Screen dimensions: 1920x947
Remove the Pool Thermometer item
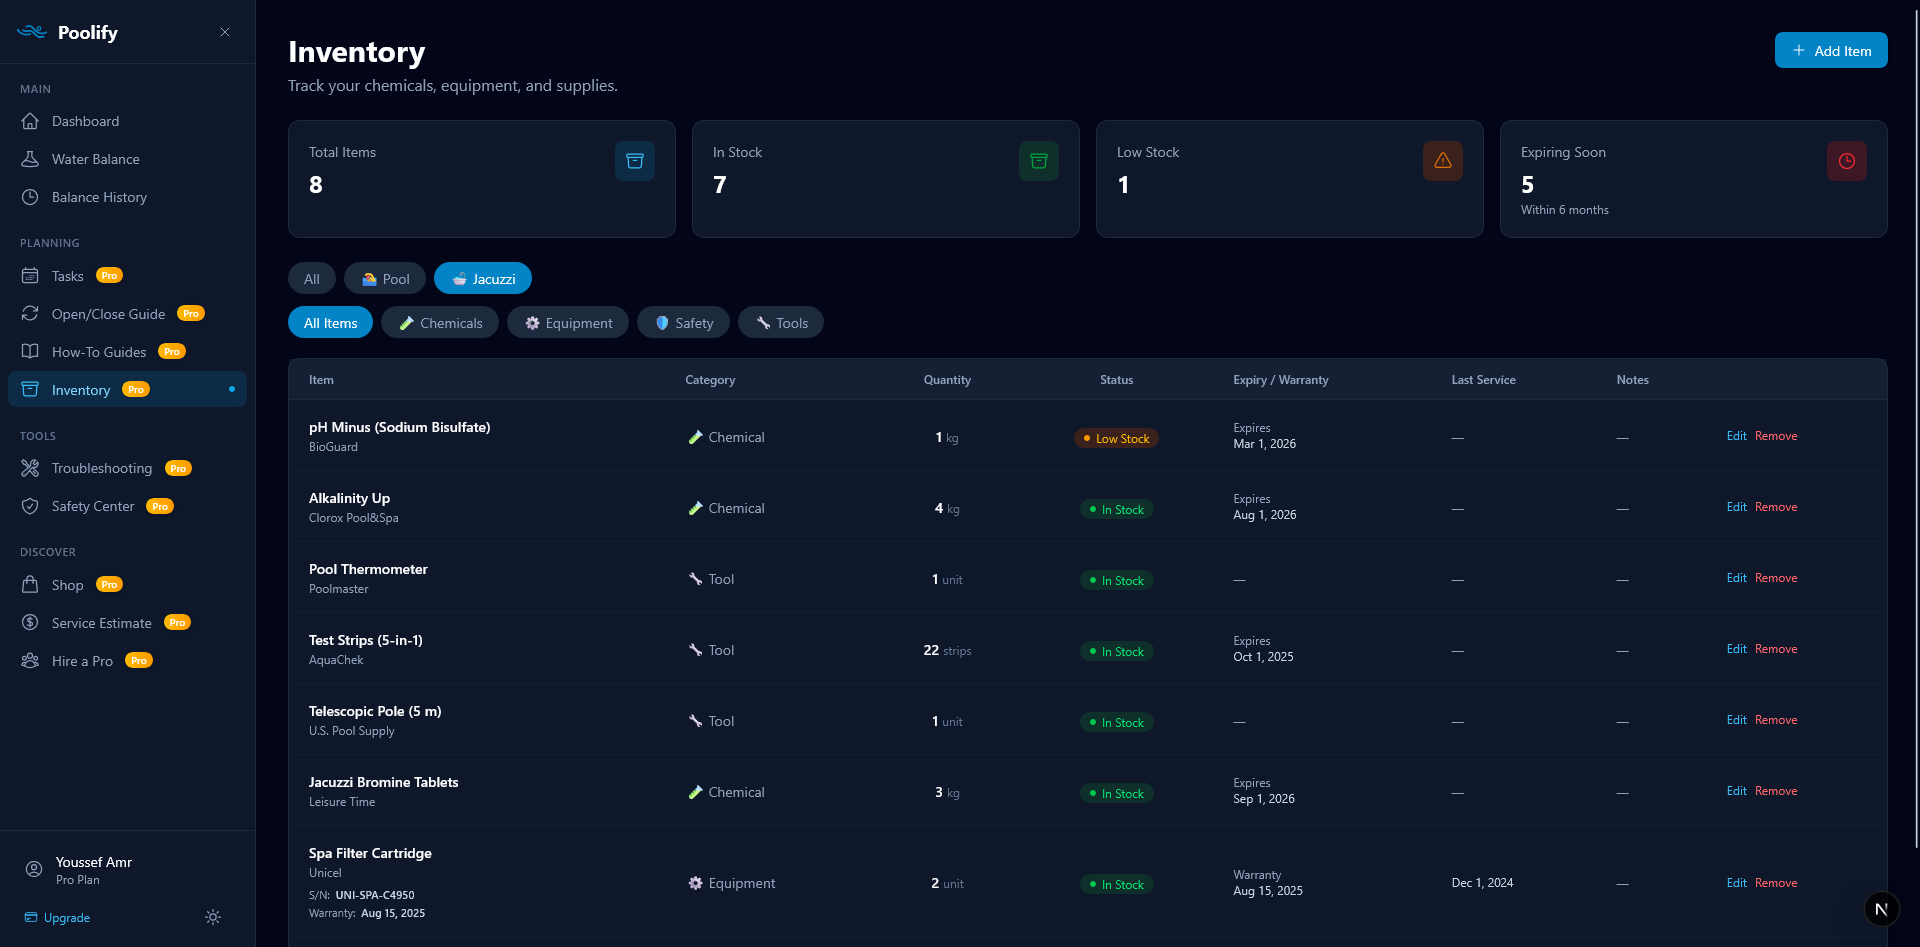coord(1776,578)
